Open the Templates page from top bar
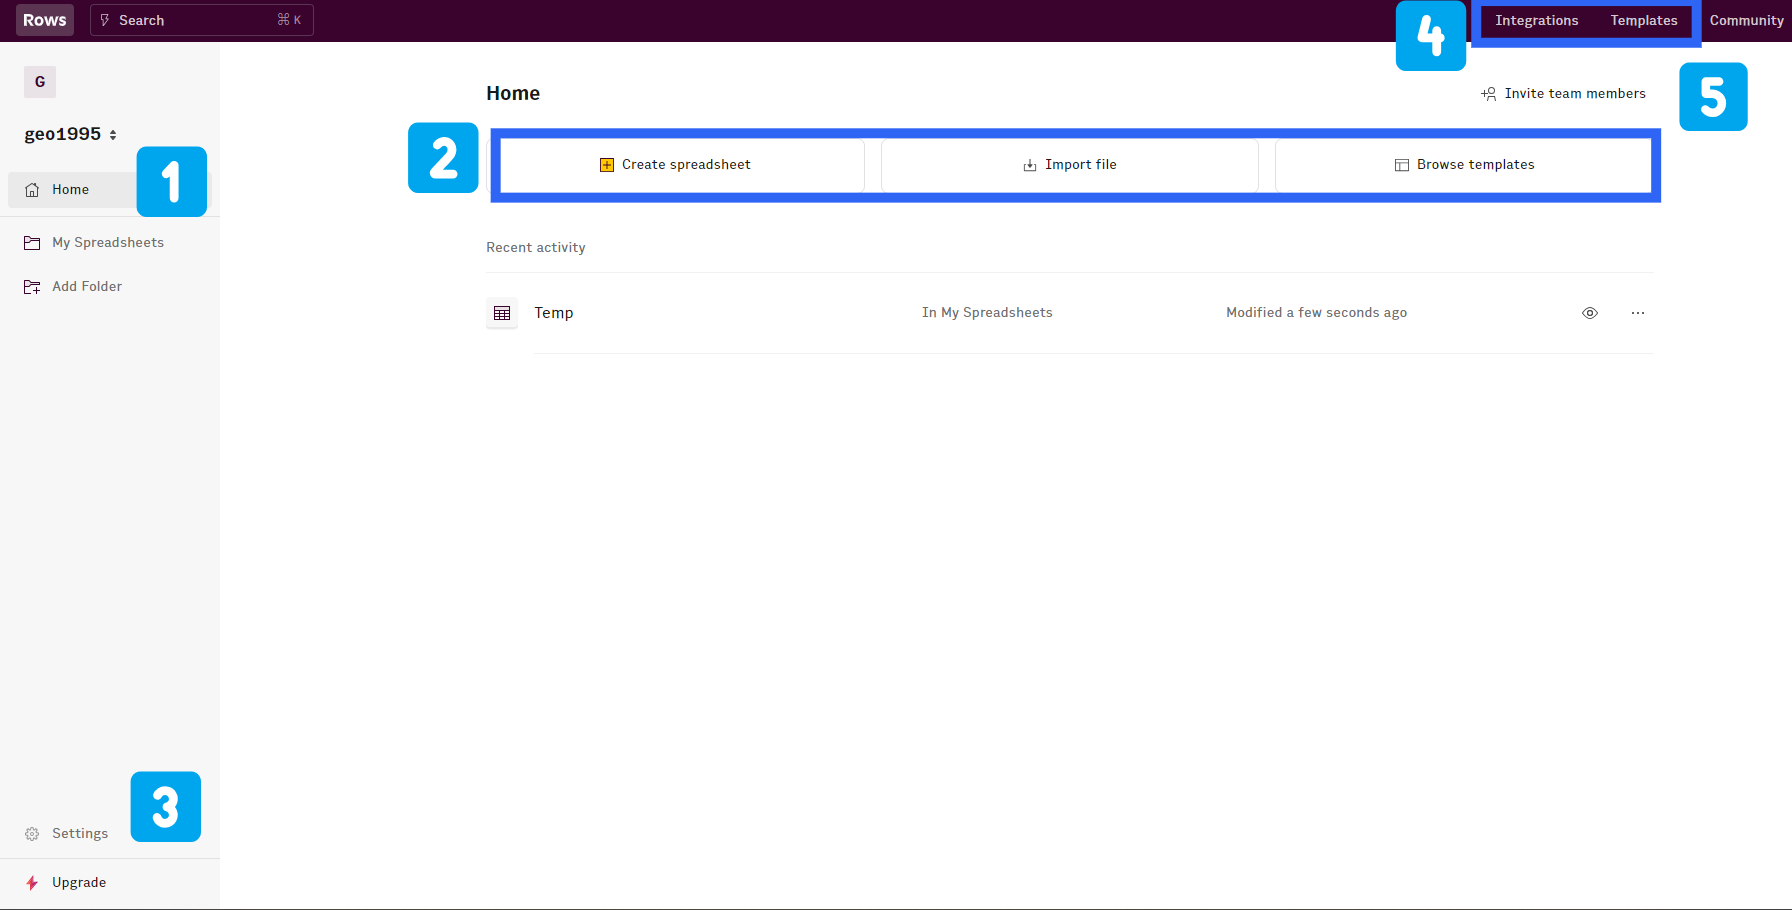 [x=1643, y=21]
